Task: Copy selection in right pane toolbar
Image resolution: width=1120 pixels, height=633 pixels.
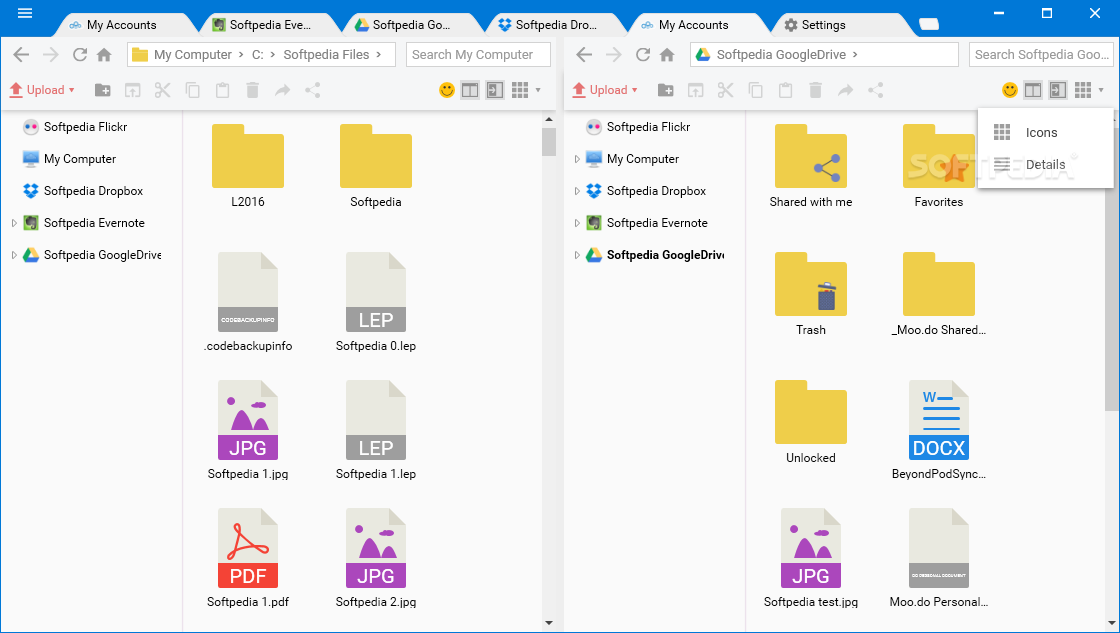Action: 756,90
